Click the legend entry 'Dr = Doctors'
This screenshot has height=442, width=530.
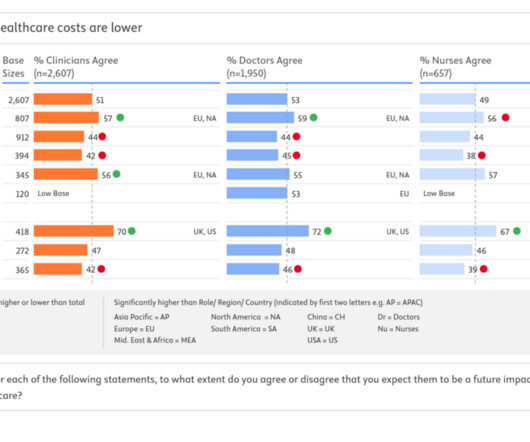pyautogui.click(x=399, y=317)
